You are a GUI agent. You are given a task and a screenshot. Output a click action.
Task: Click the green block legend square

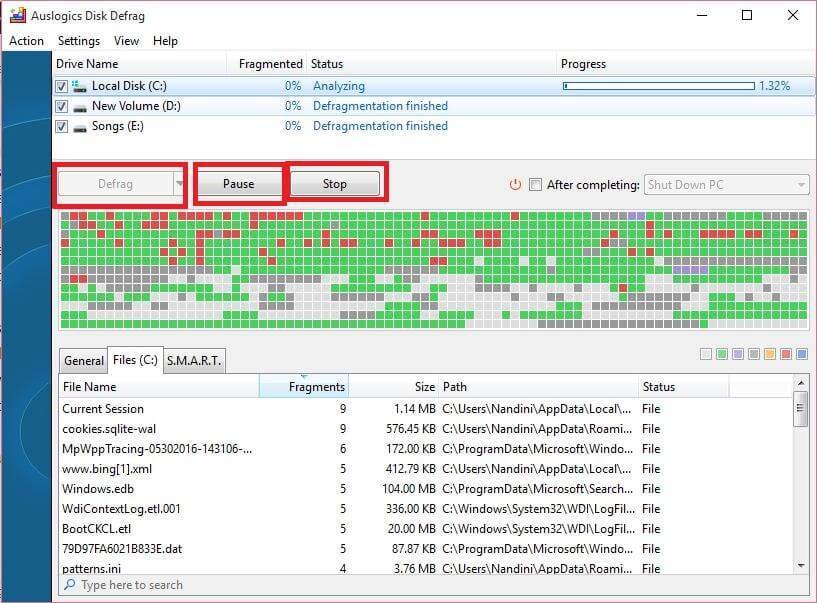722,353
